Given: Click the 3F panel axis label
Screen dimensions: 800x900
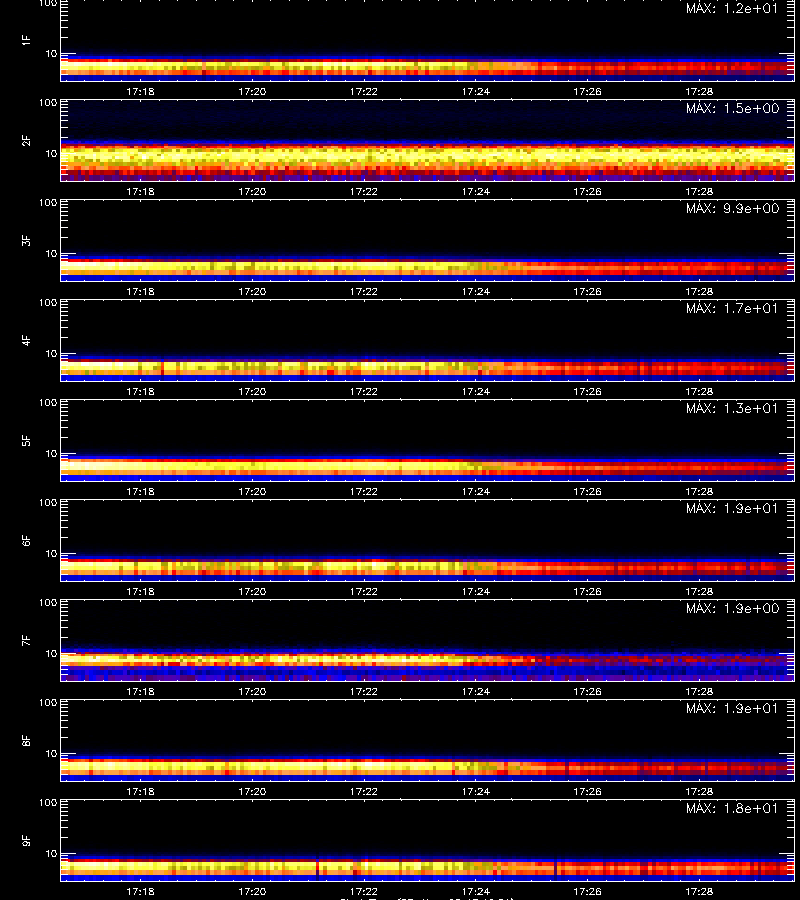Looking at the screenshot, I should point(26,240).
